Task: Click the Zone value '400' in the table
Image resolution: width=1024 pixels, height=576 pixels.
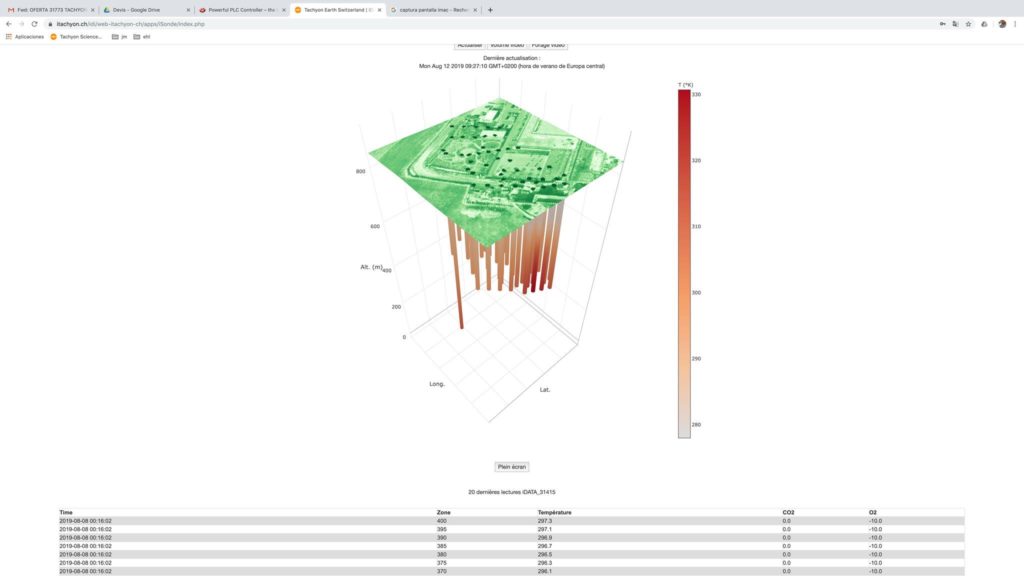Action: (x=441, y=521)
